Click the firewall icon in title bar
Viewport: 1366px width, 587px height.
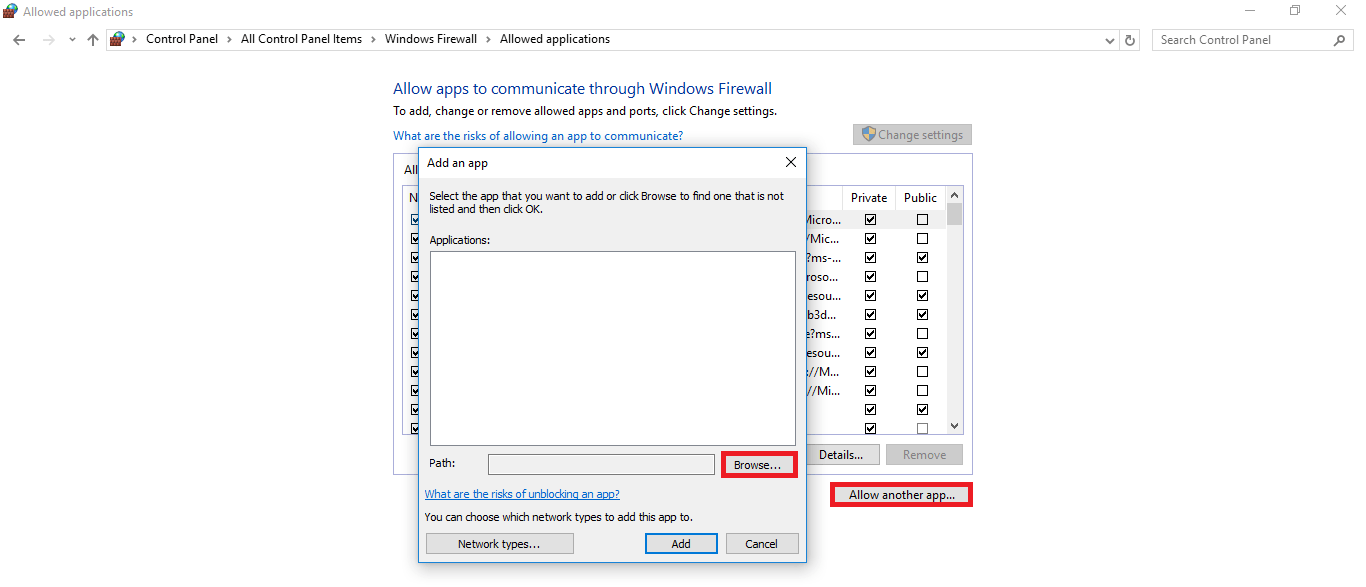[x=11, y=11]
